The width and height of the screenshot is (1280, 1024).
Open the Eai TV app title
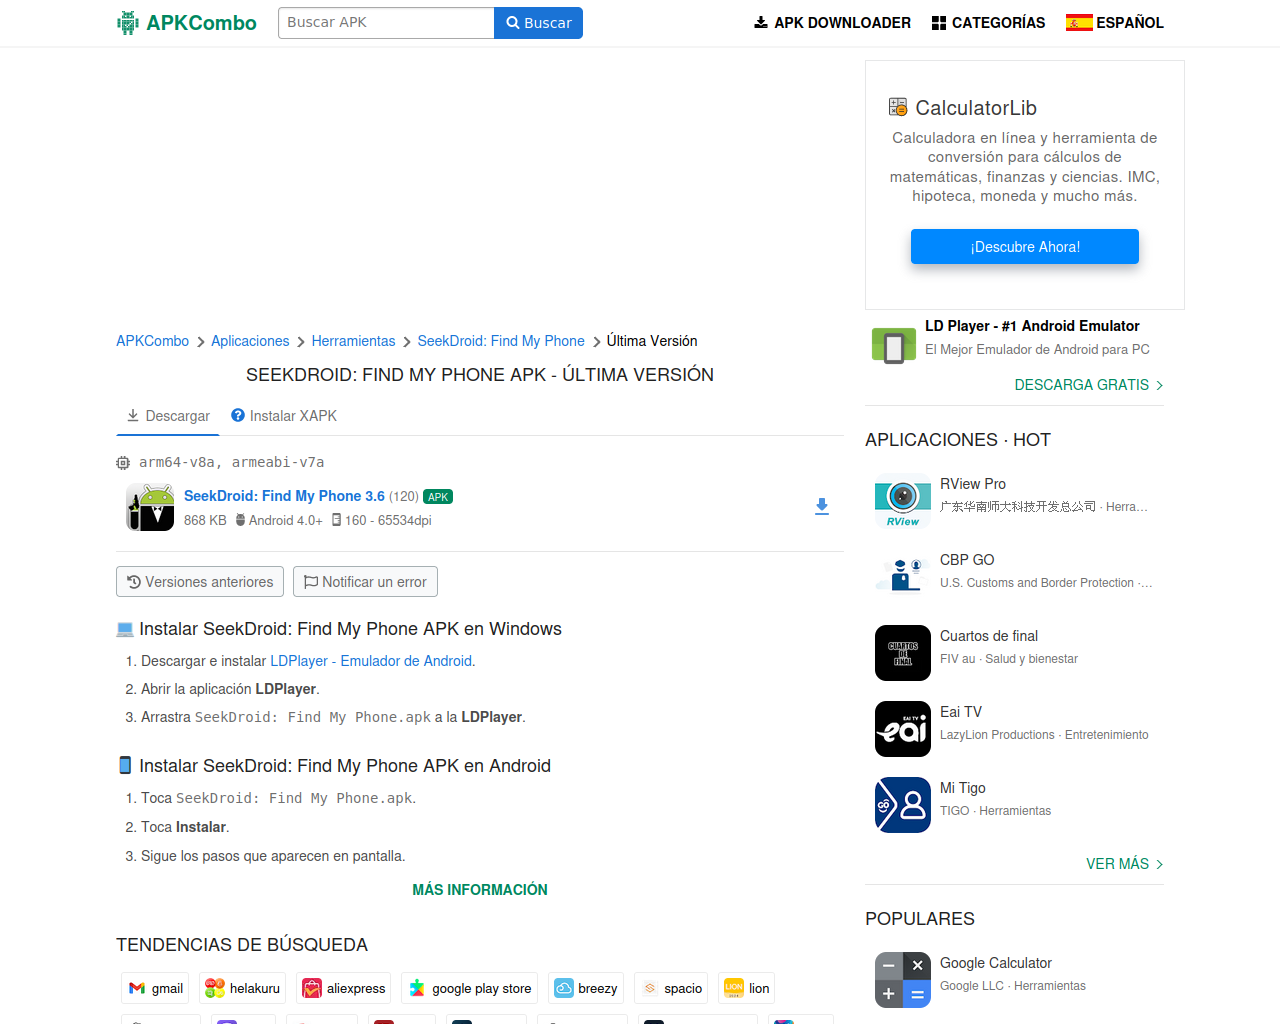(x=961, y=712)
